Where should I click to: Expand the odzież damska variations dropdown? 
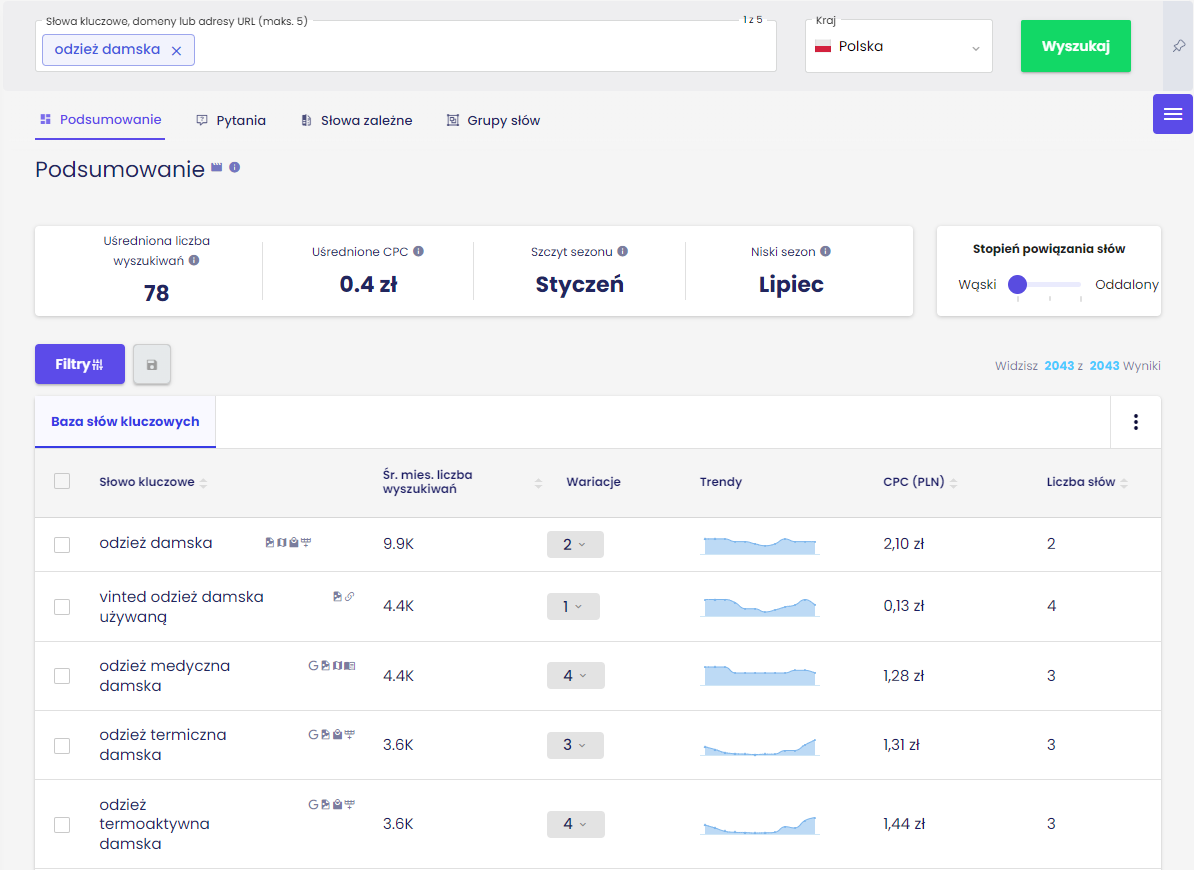click(575, 544)
